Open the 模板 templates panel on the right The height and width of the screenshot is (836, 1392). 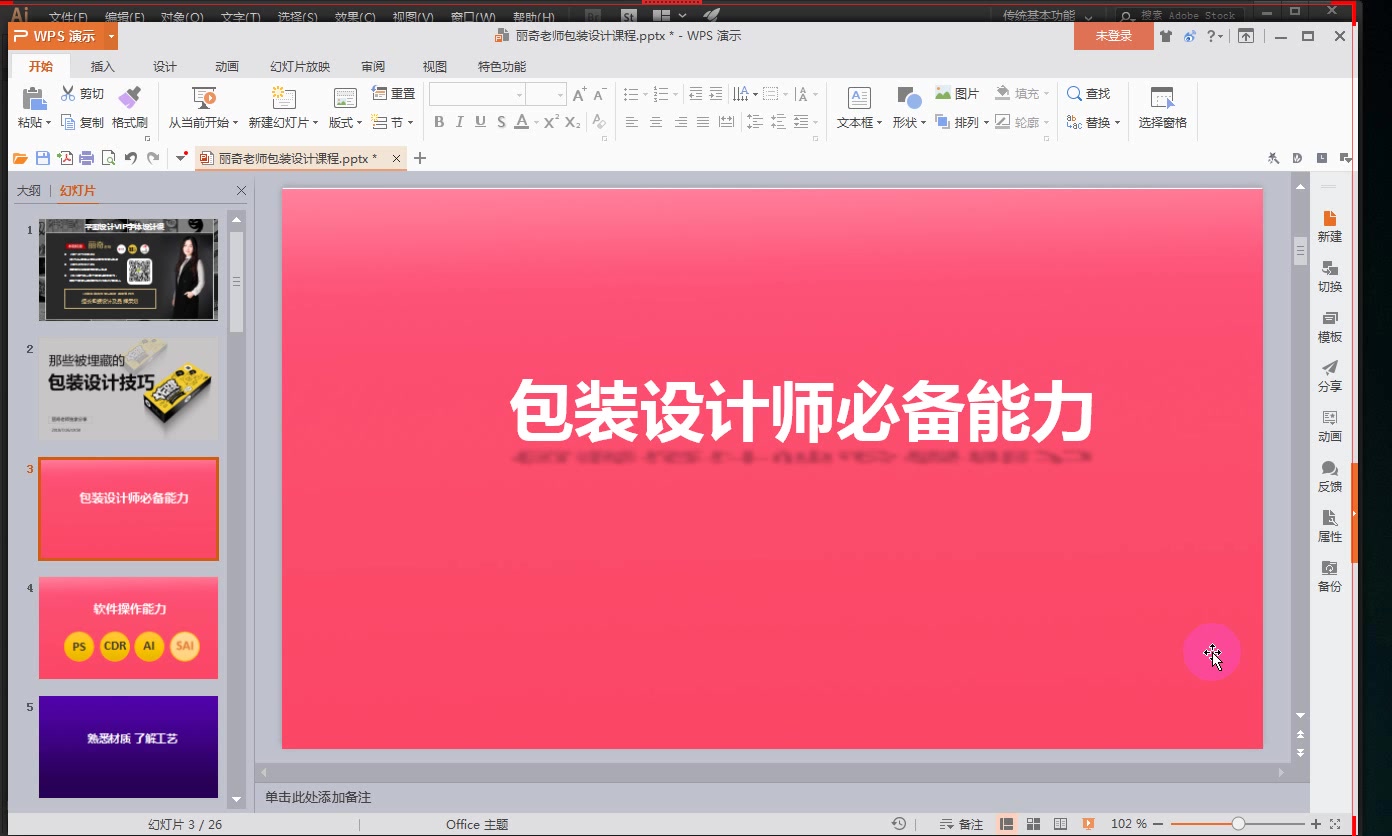pyautogui.click(x=1329, y=327)
